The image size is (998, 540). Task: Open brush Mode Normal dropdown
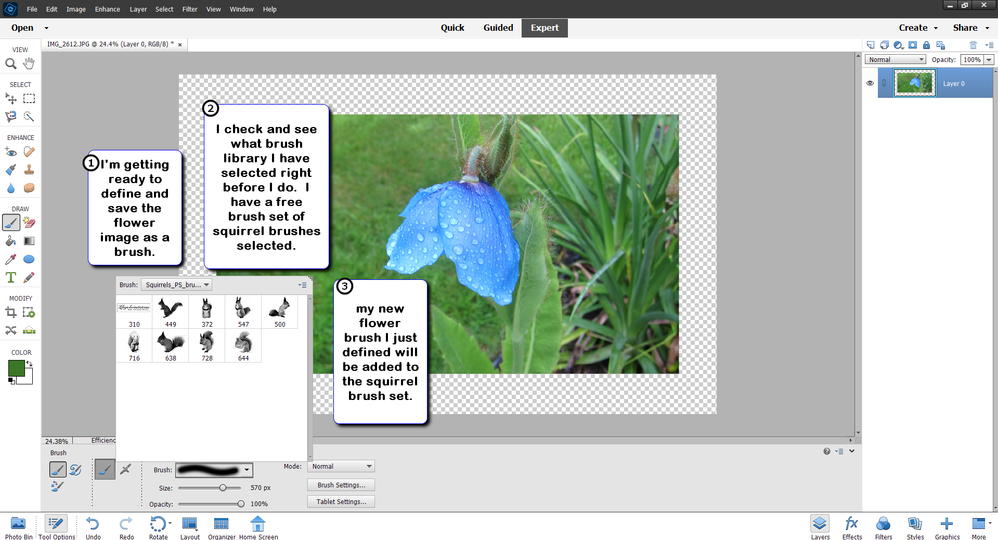click(341, 466)
